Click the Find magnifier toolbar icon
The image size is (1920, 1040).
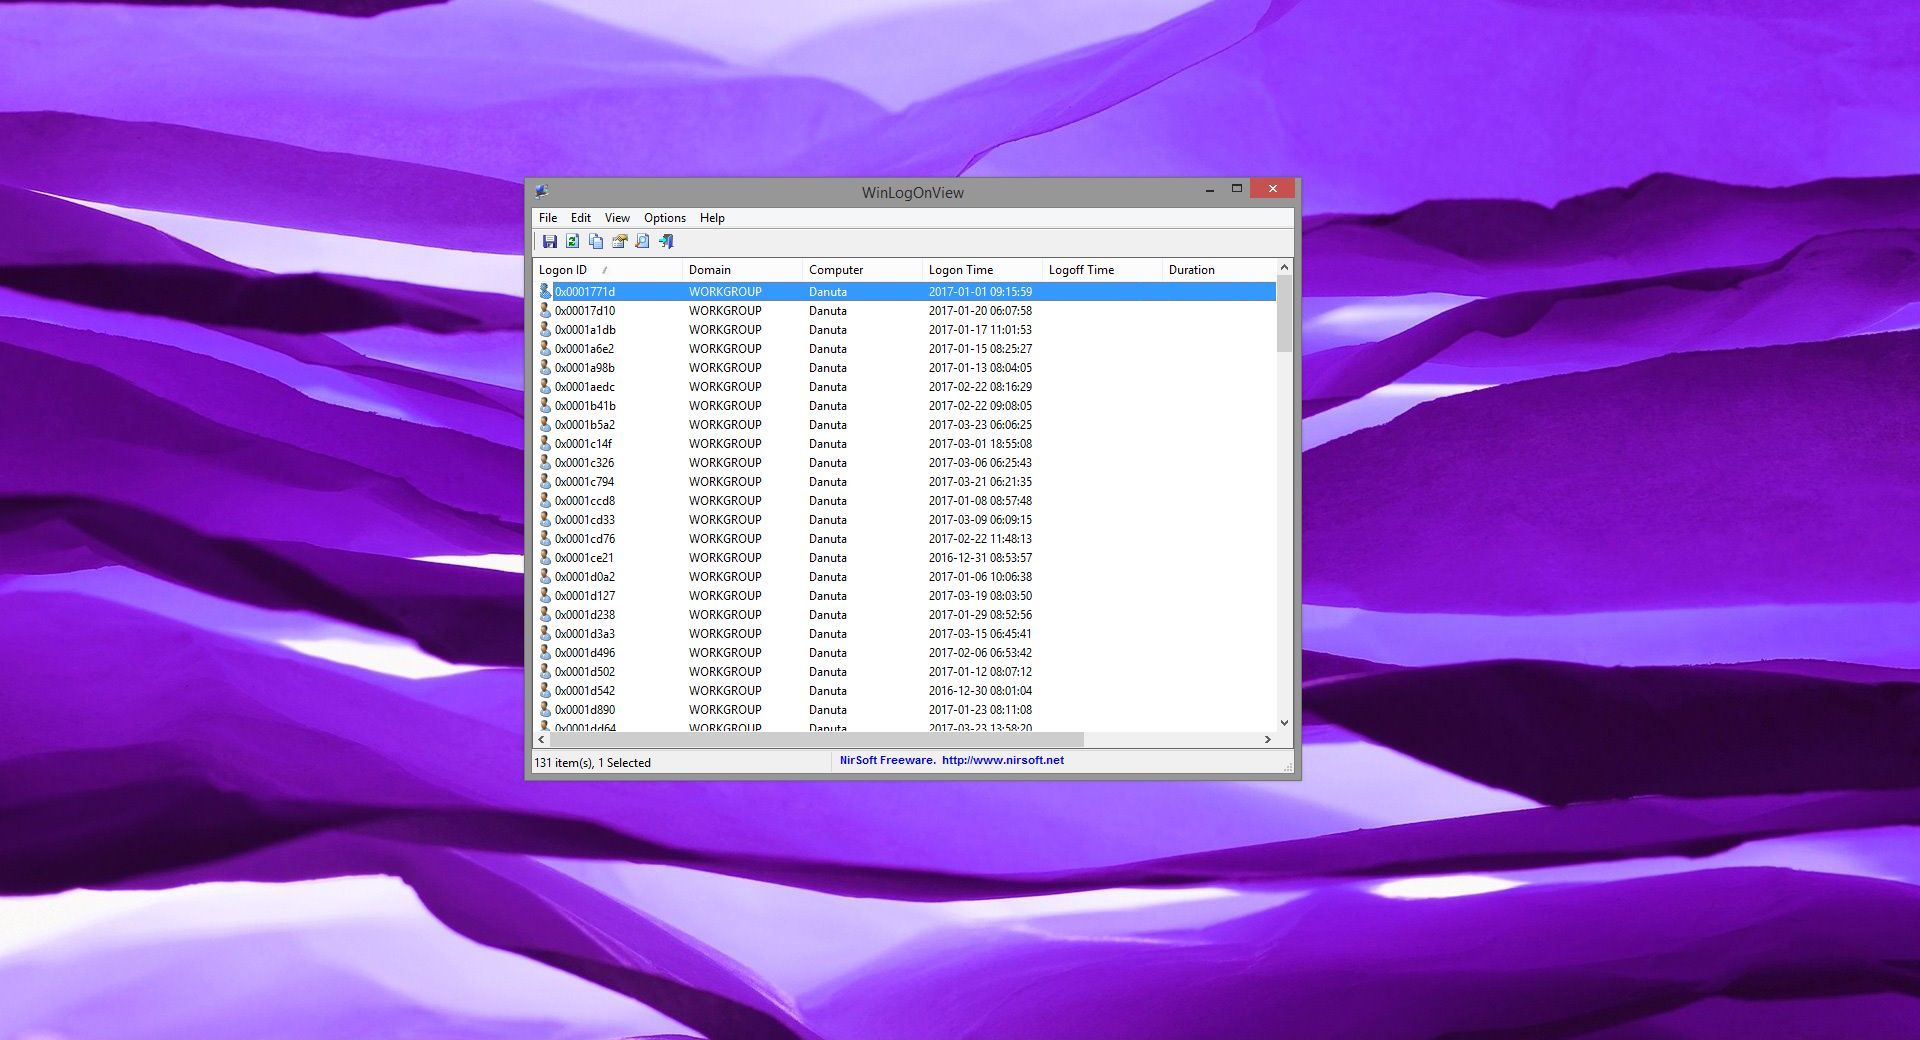(x=642, y=242)
